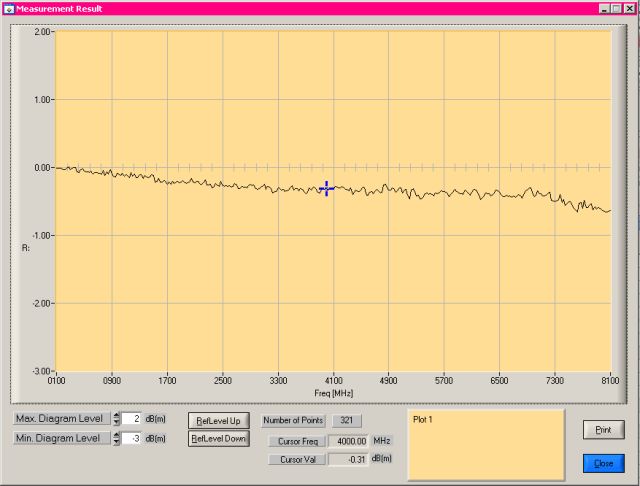Edit the Max. Diagram Level value field
Screen dimensions: 640x486
[x=131, y=419]
